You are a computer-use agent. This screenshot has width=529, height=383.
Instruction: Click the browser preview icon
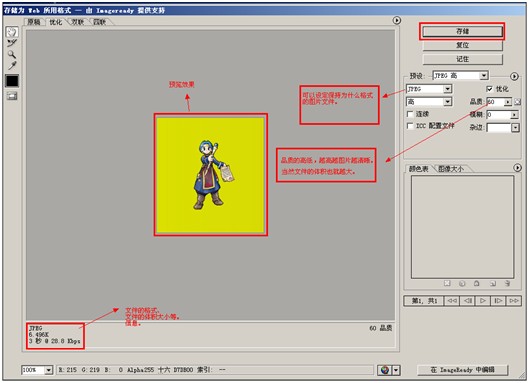click(385, 370)
